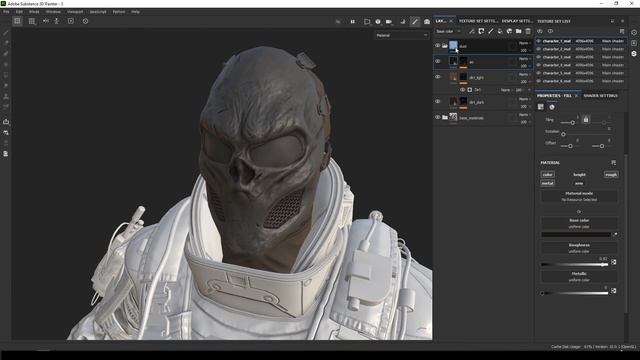Open blend mode dropdown of dirt_dark layer

[524, 99]
